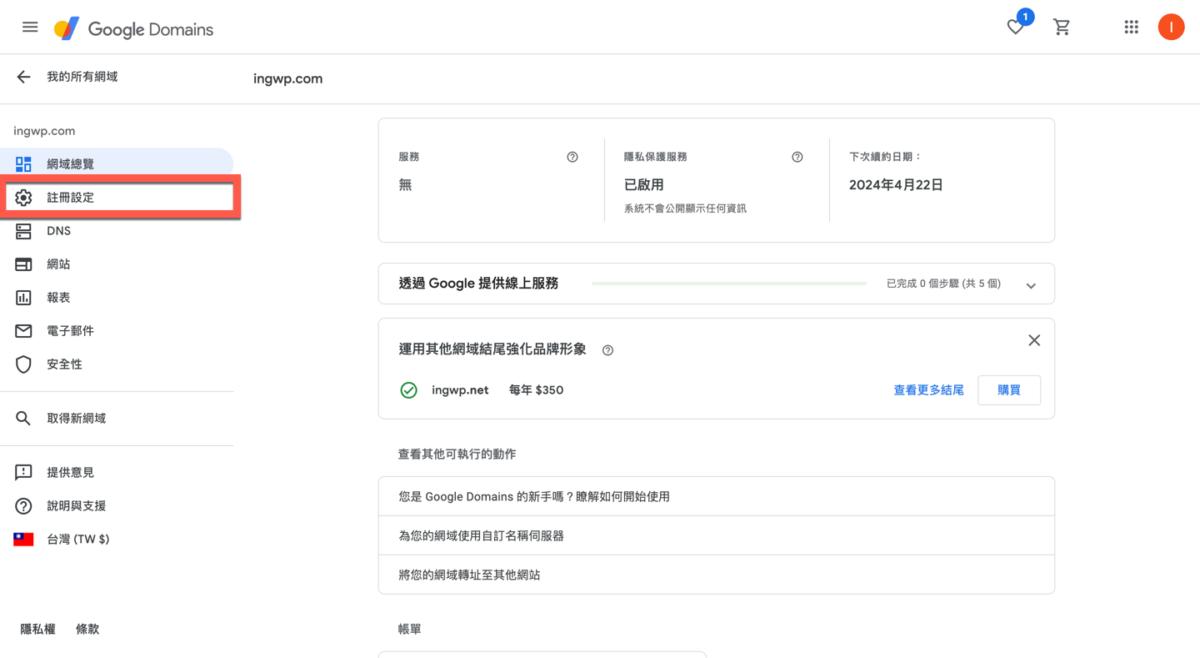
Task: Click the 購買 button for ingwp.net
Action: coord(1009,390)
